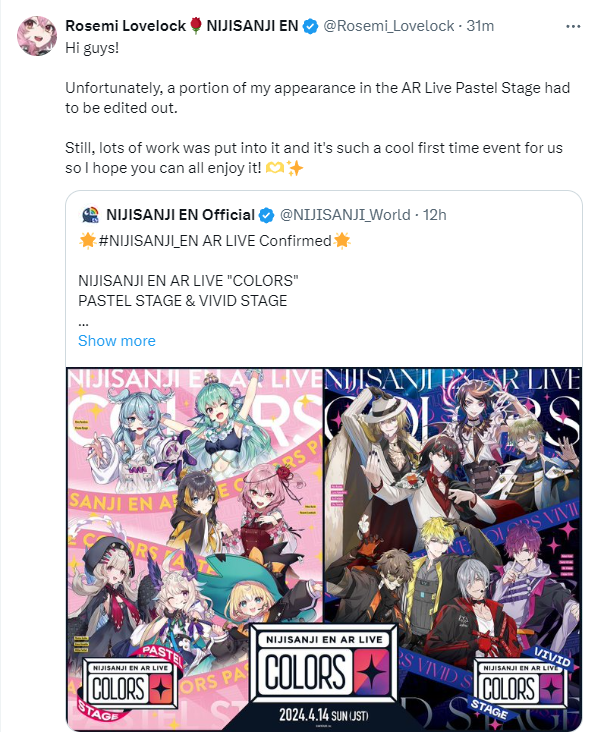Open the Pastel Stage poster image
This screenshot has width=599, height=732.
194,549
